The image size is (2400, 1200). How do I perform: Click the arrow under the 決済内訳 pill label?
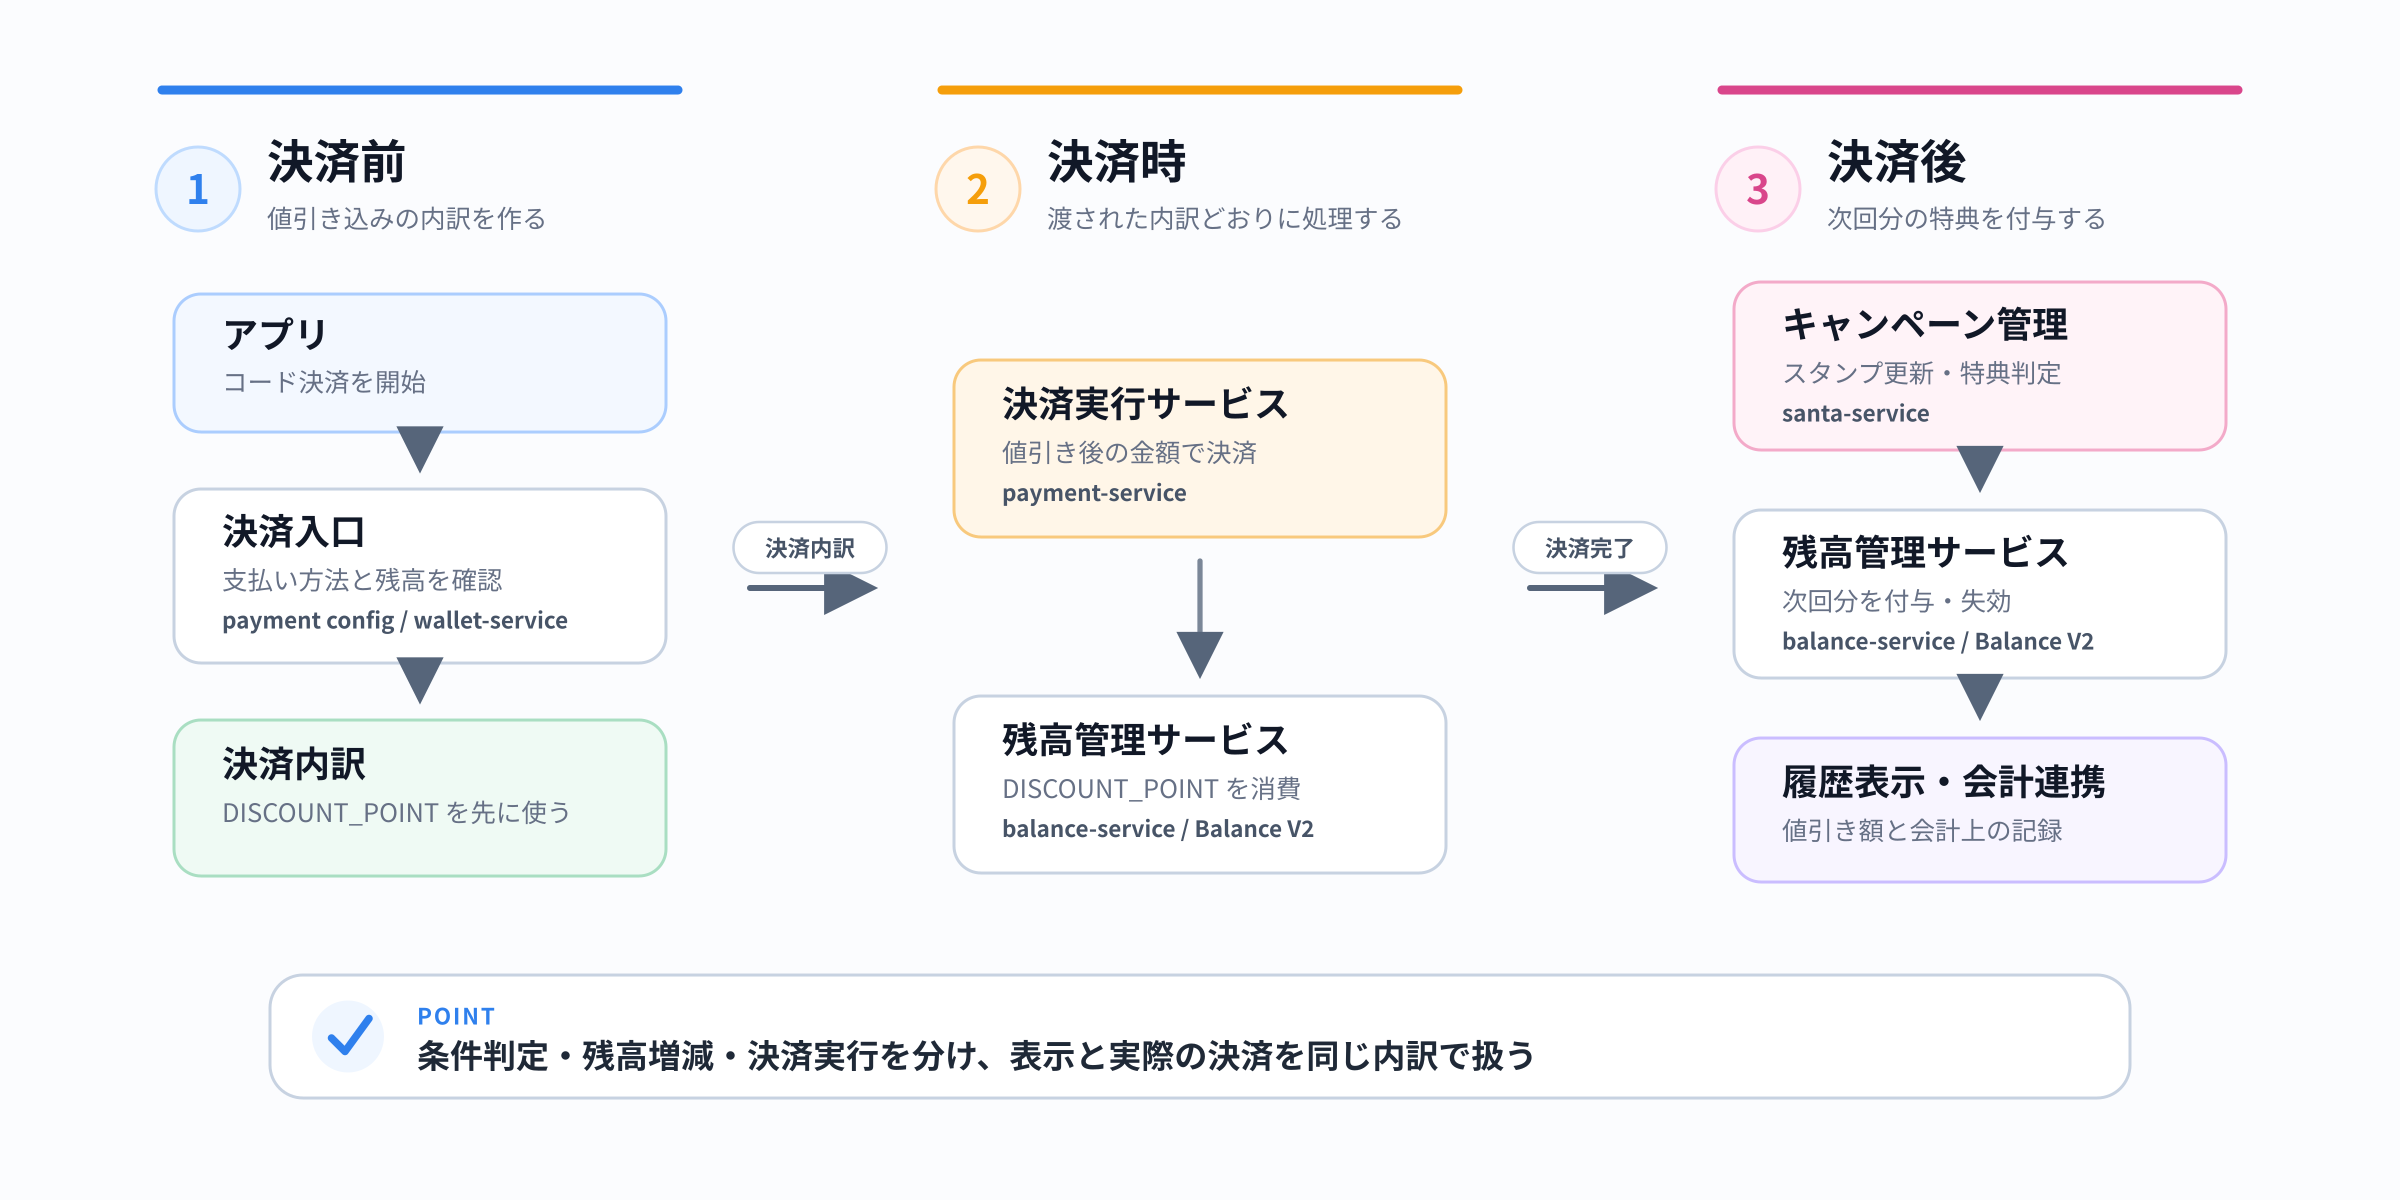[x=812, y=593]
